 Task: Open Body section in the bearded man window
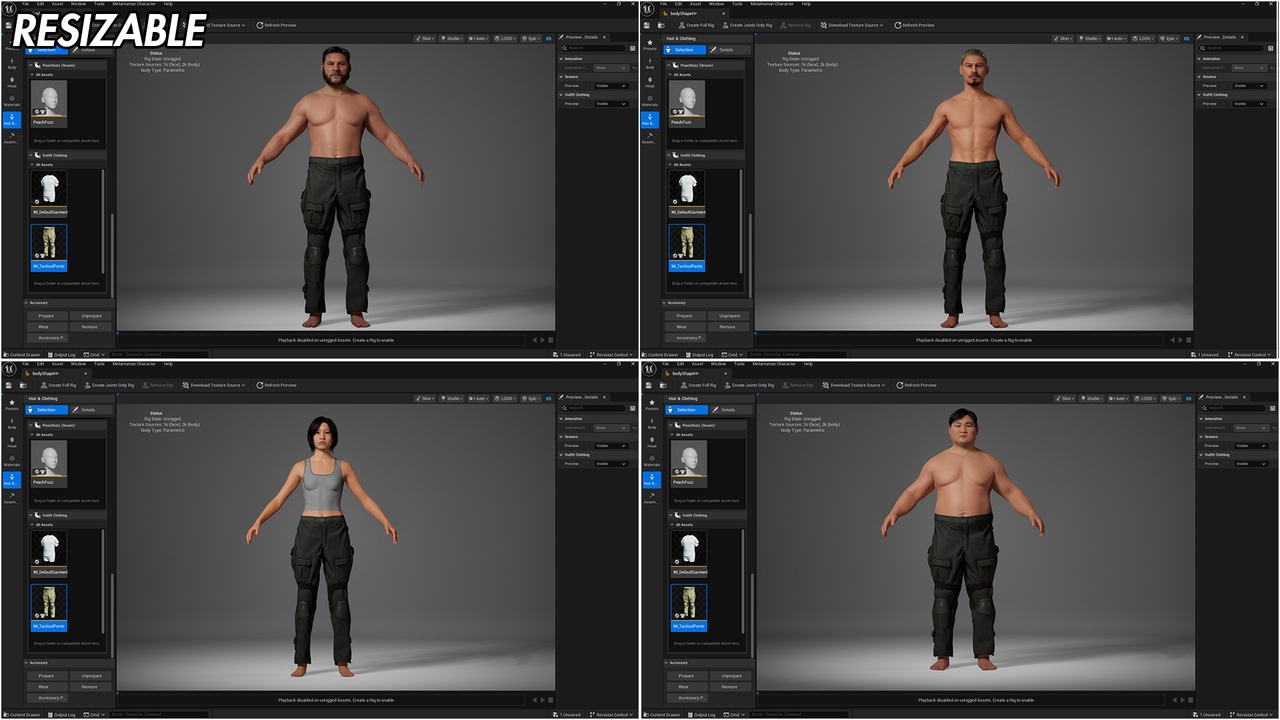pos(12,63)
